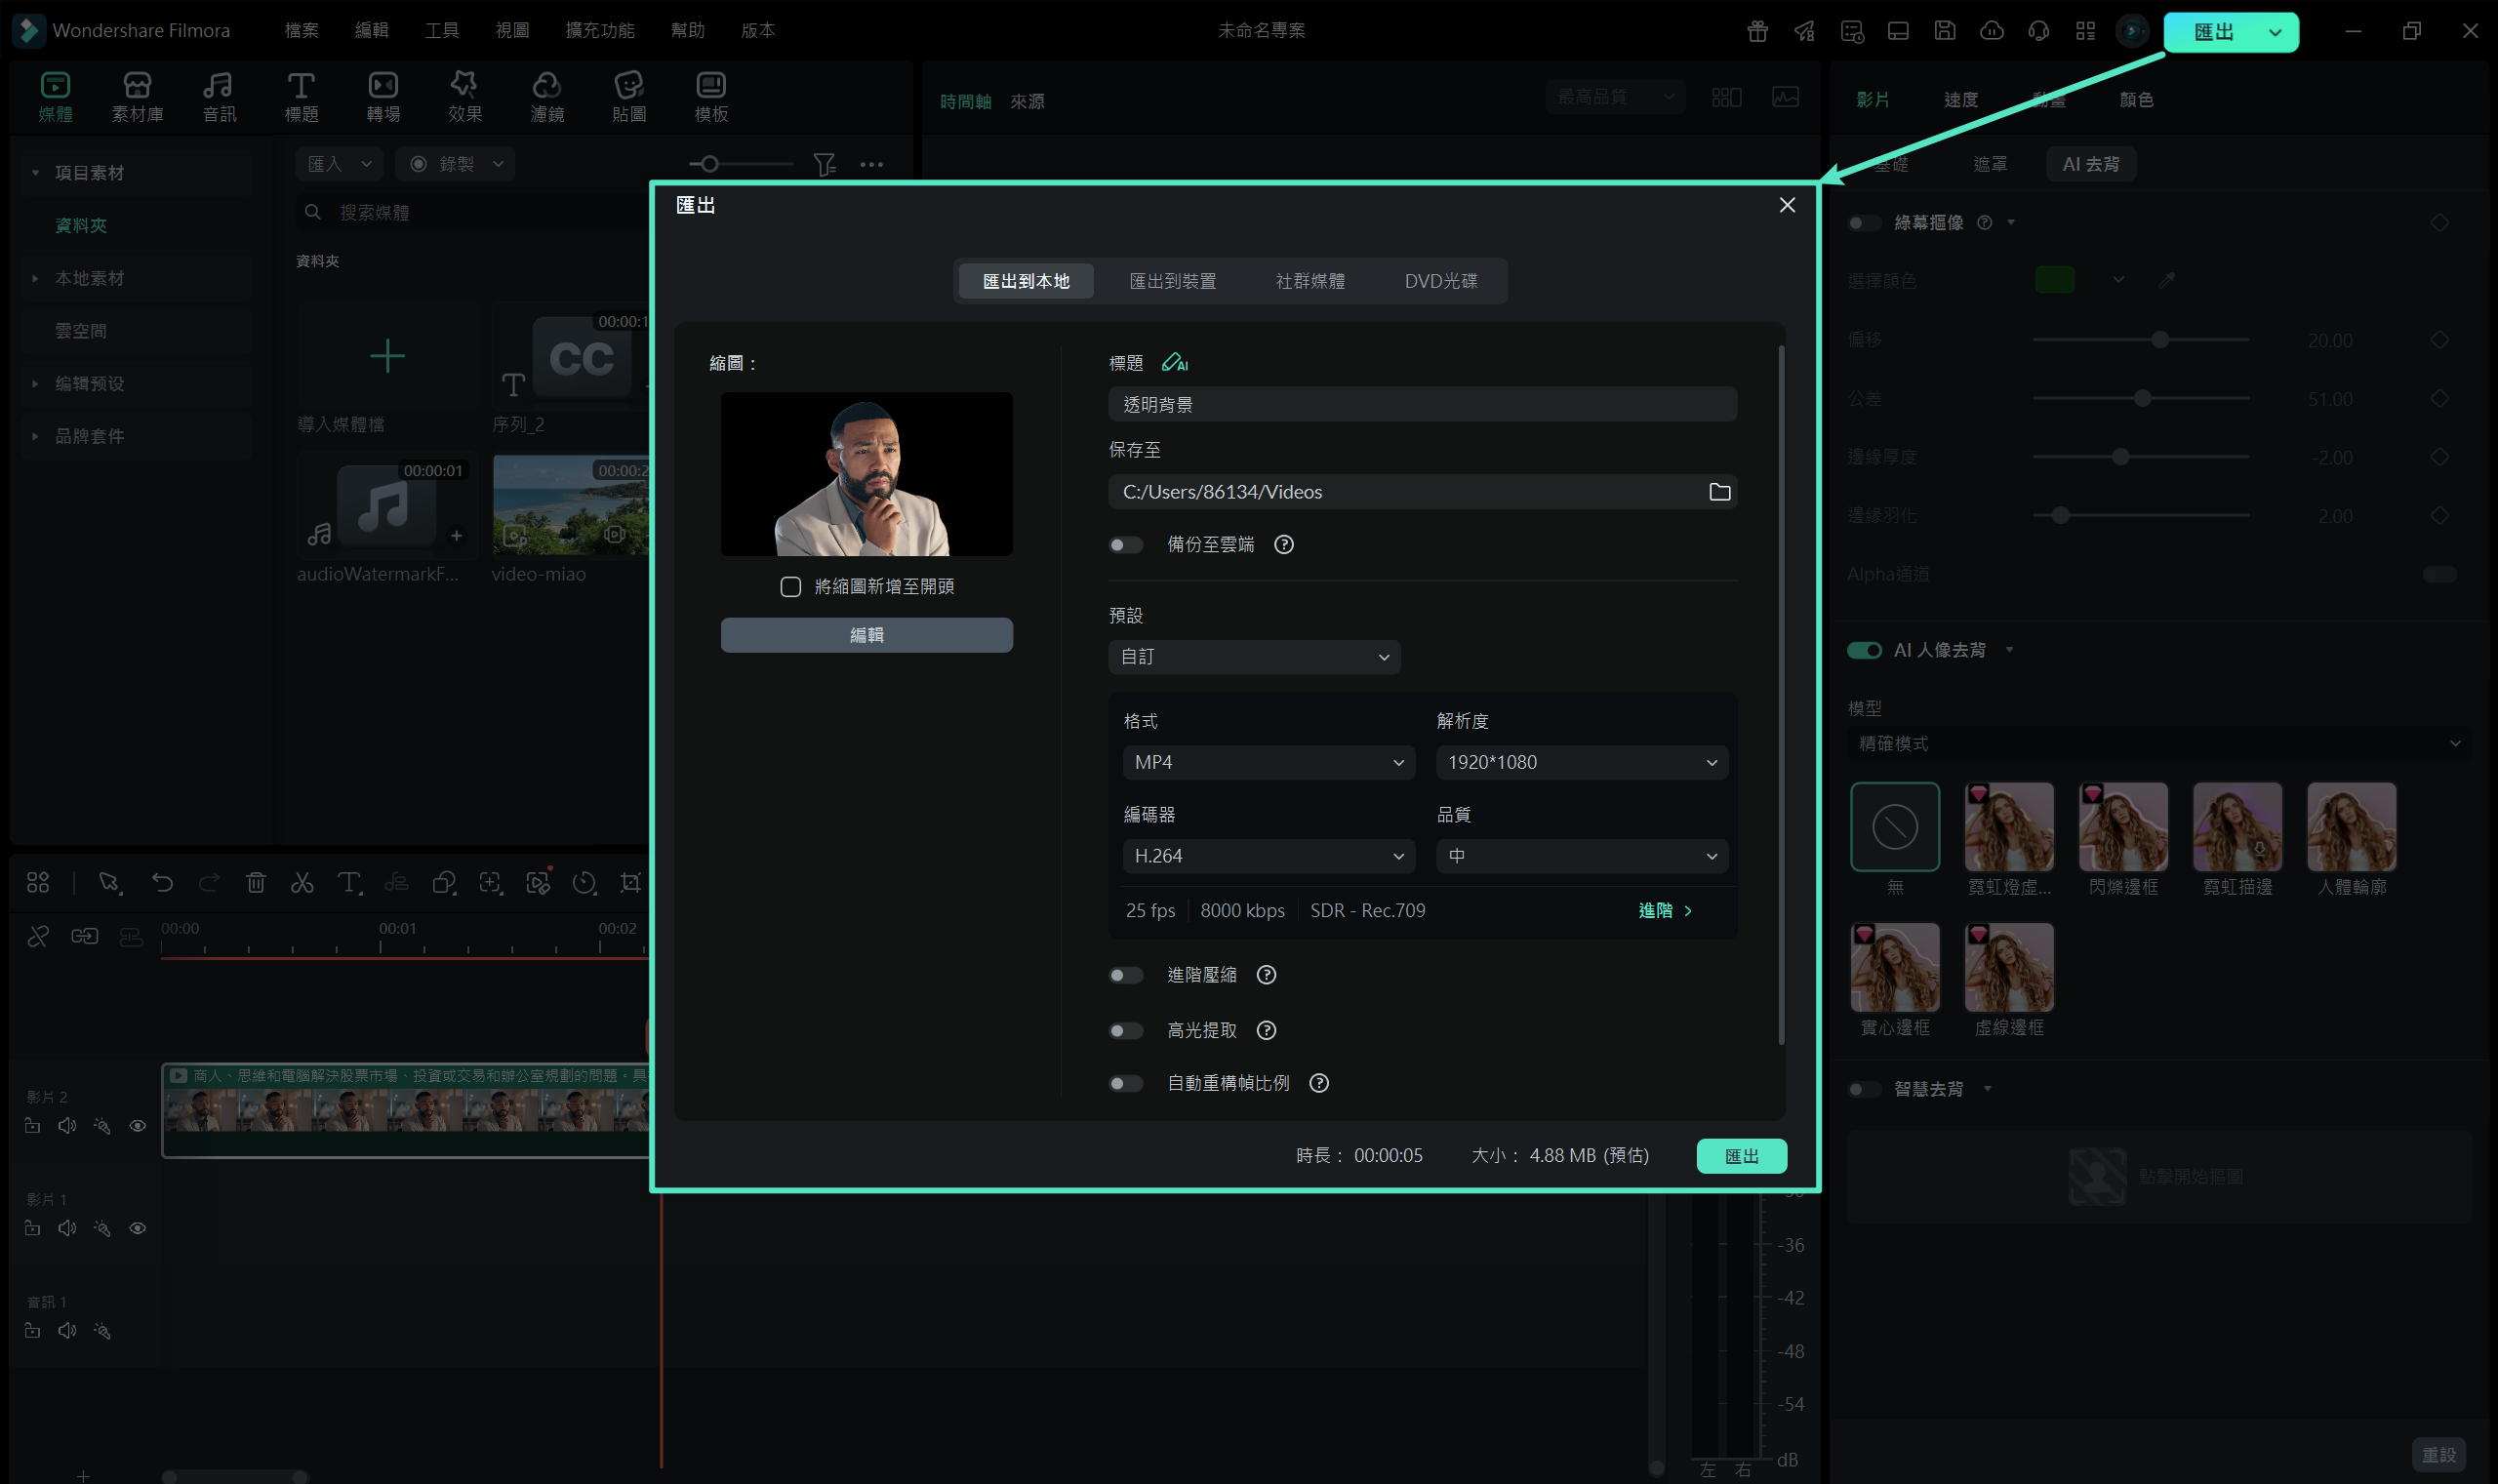The width and height of the screenshot is (2498, 1484).
Task: Click the AI title generator icon
Action: click(1174, 362)
